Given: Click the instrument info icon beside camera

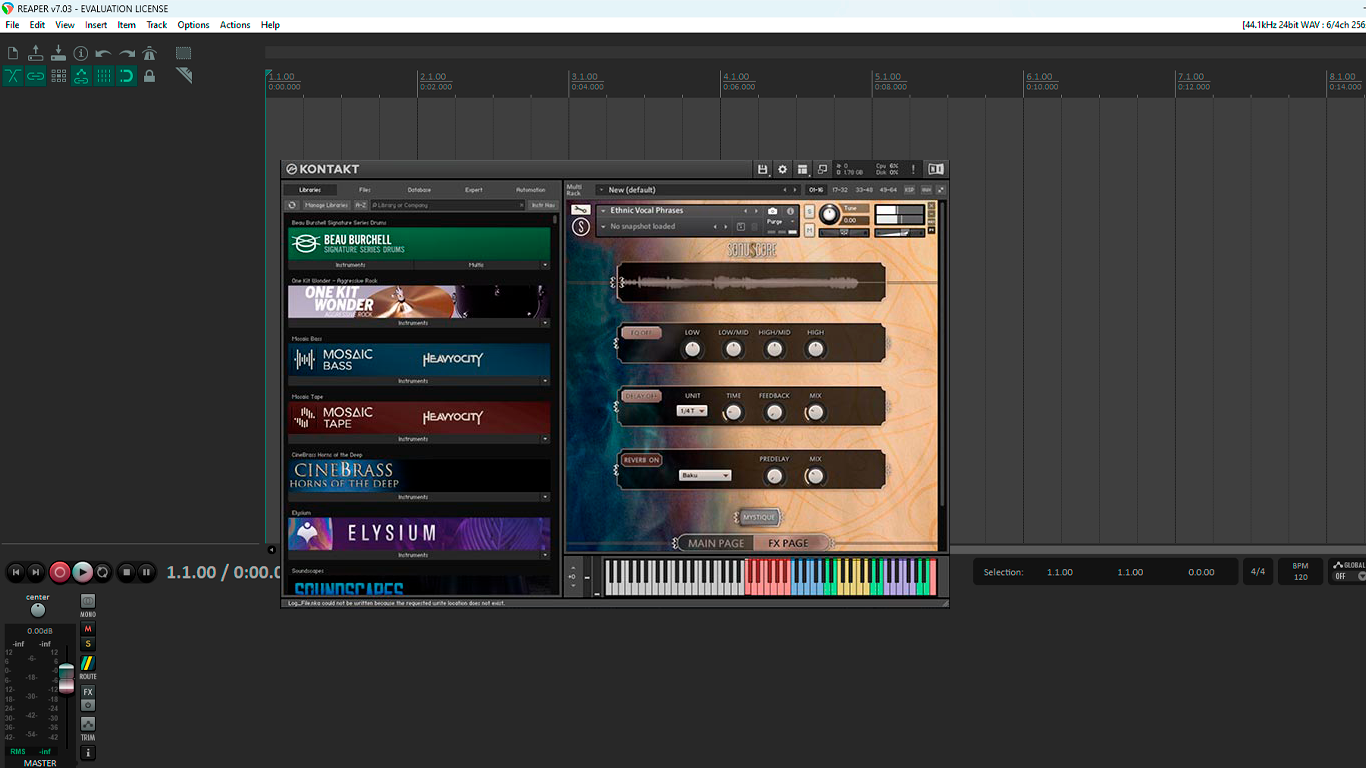Looking at the screenshot, I should coord(790,211).
